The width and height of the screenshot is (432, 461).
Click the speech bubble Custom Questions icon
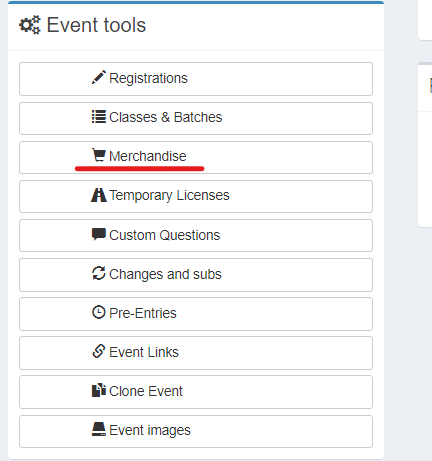[x=99, y=234]
